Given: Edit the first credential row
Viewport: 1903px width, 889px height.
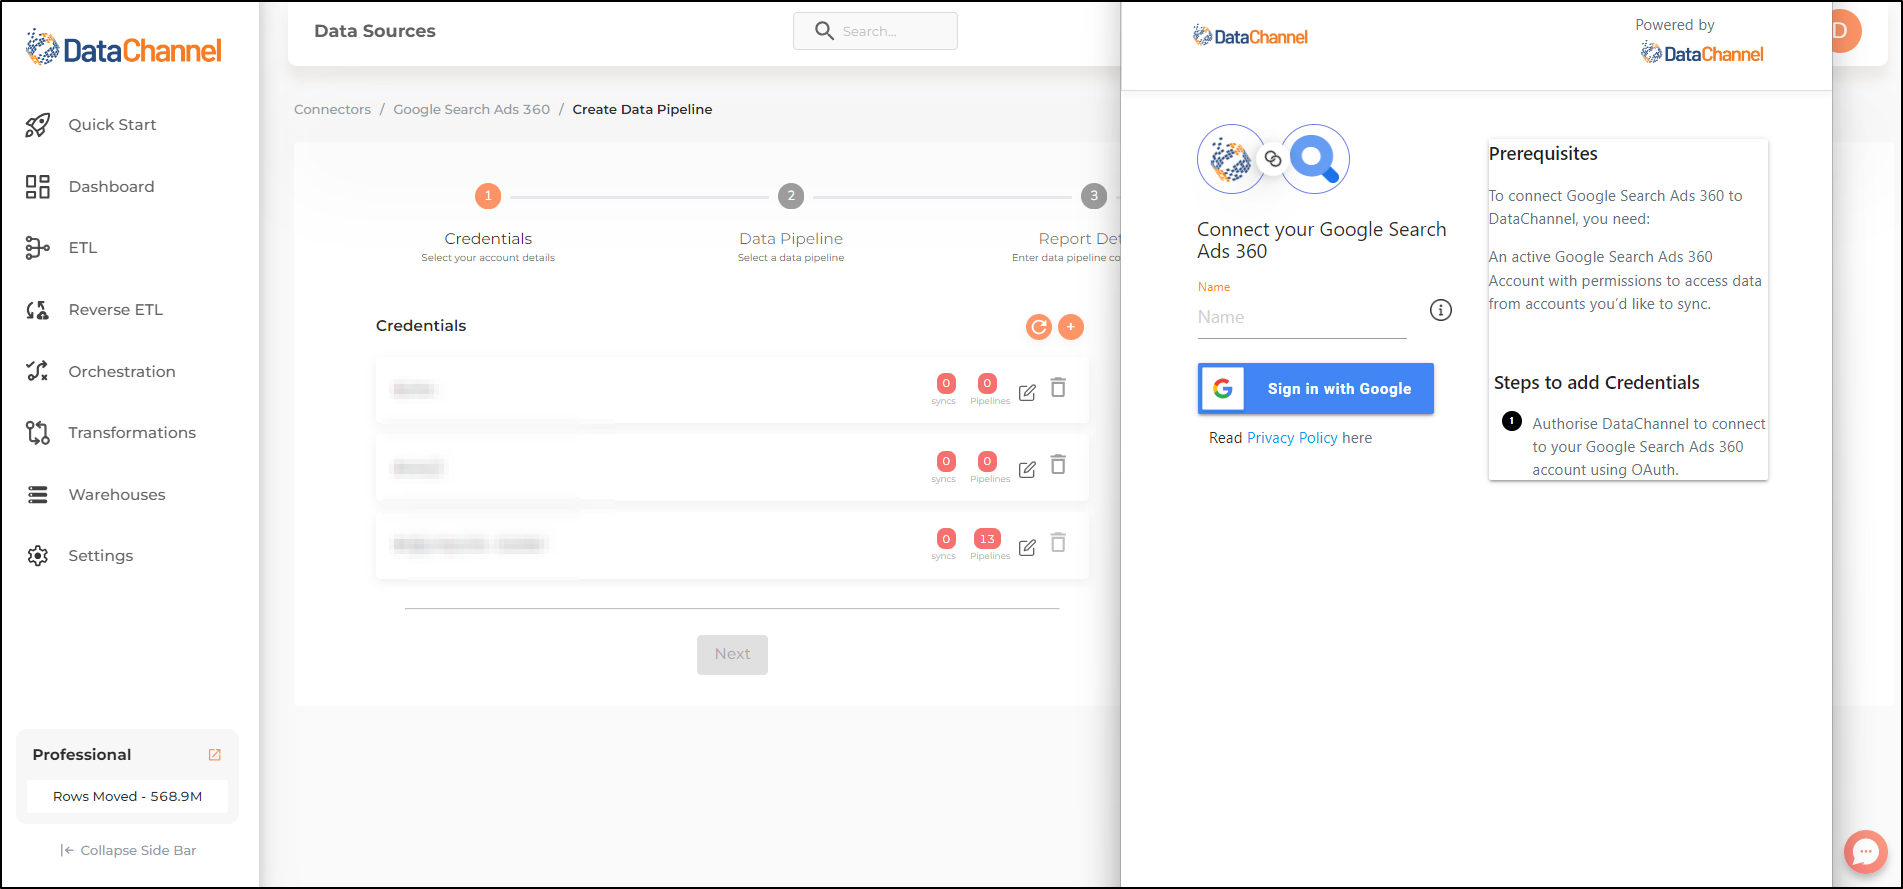Looking at the screenshot, I should [1027, 393].
